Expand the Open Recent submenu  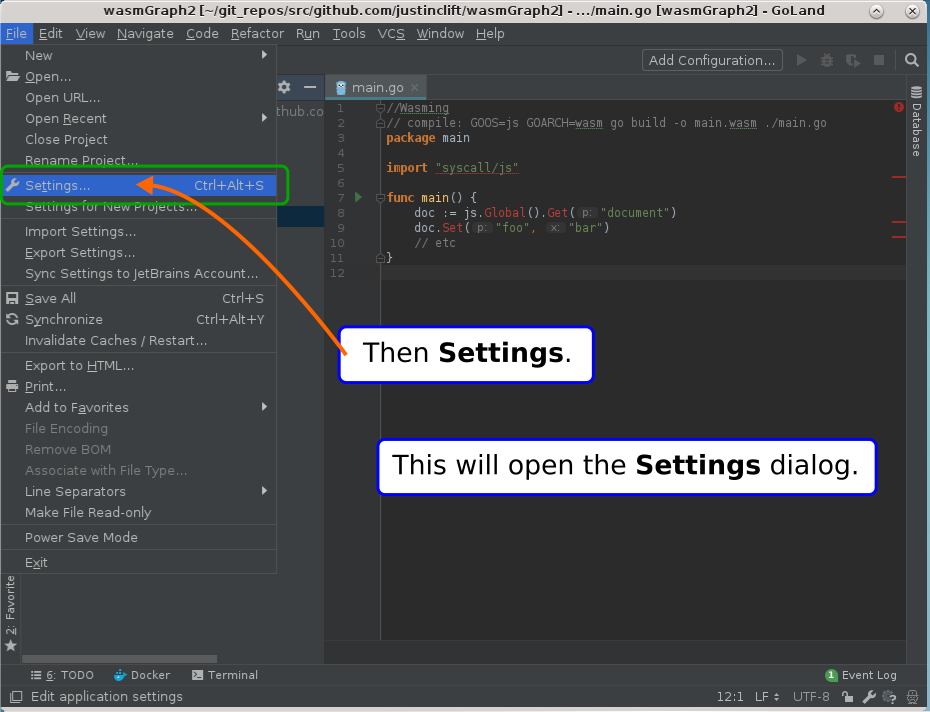(x=139, y=119)
